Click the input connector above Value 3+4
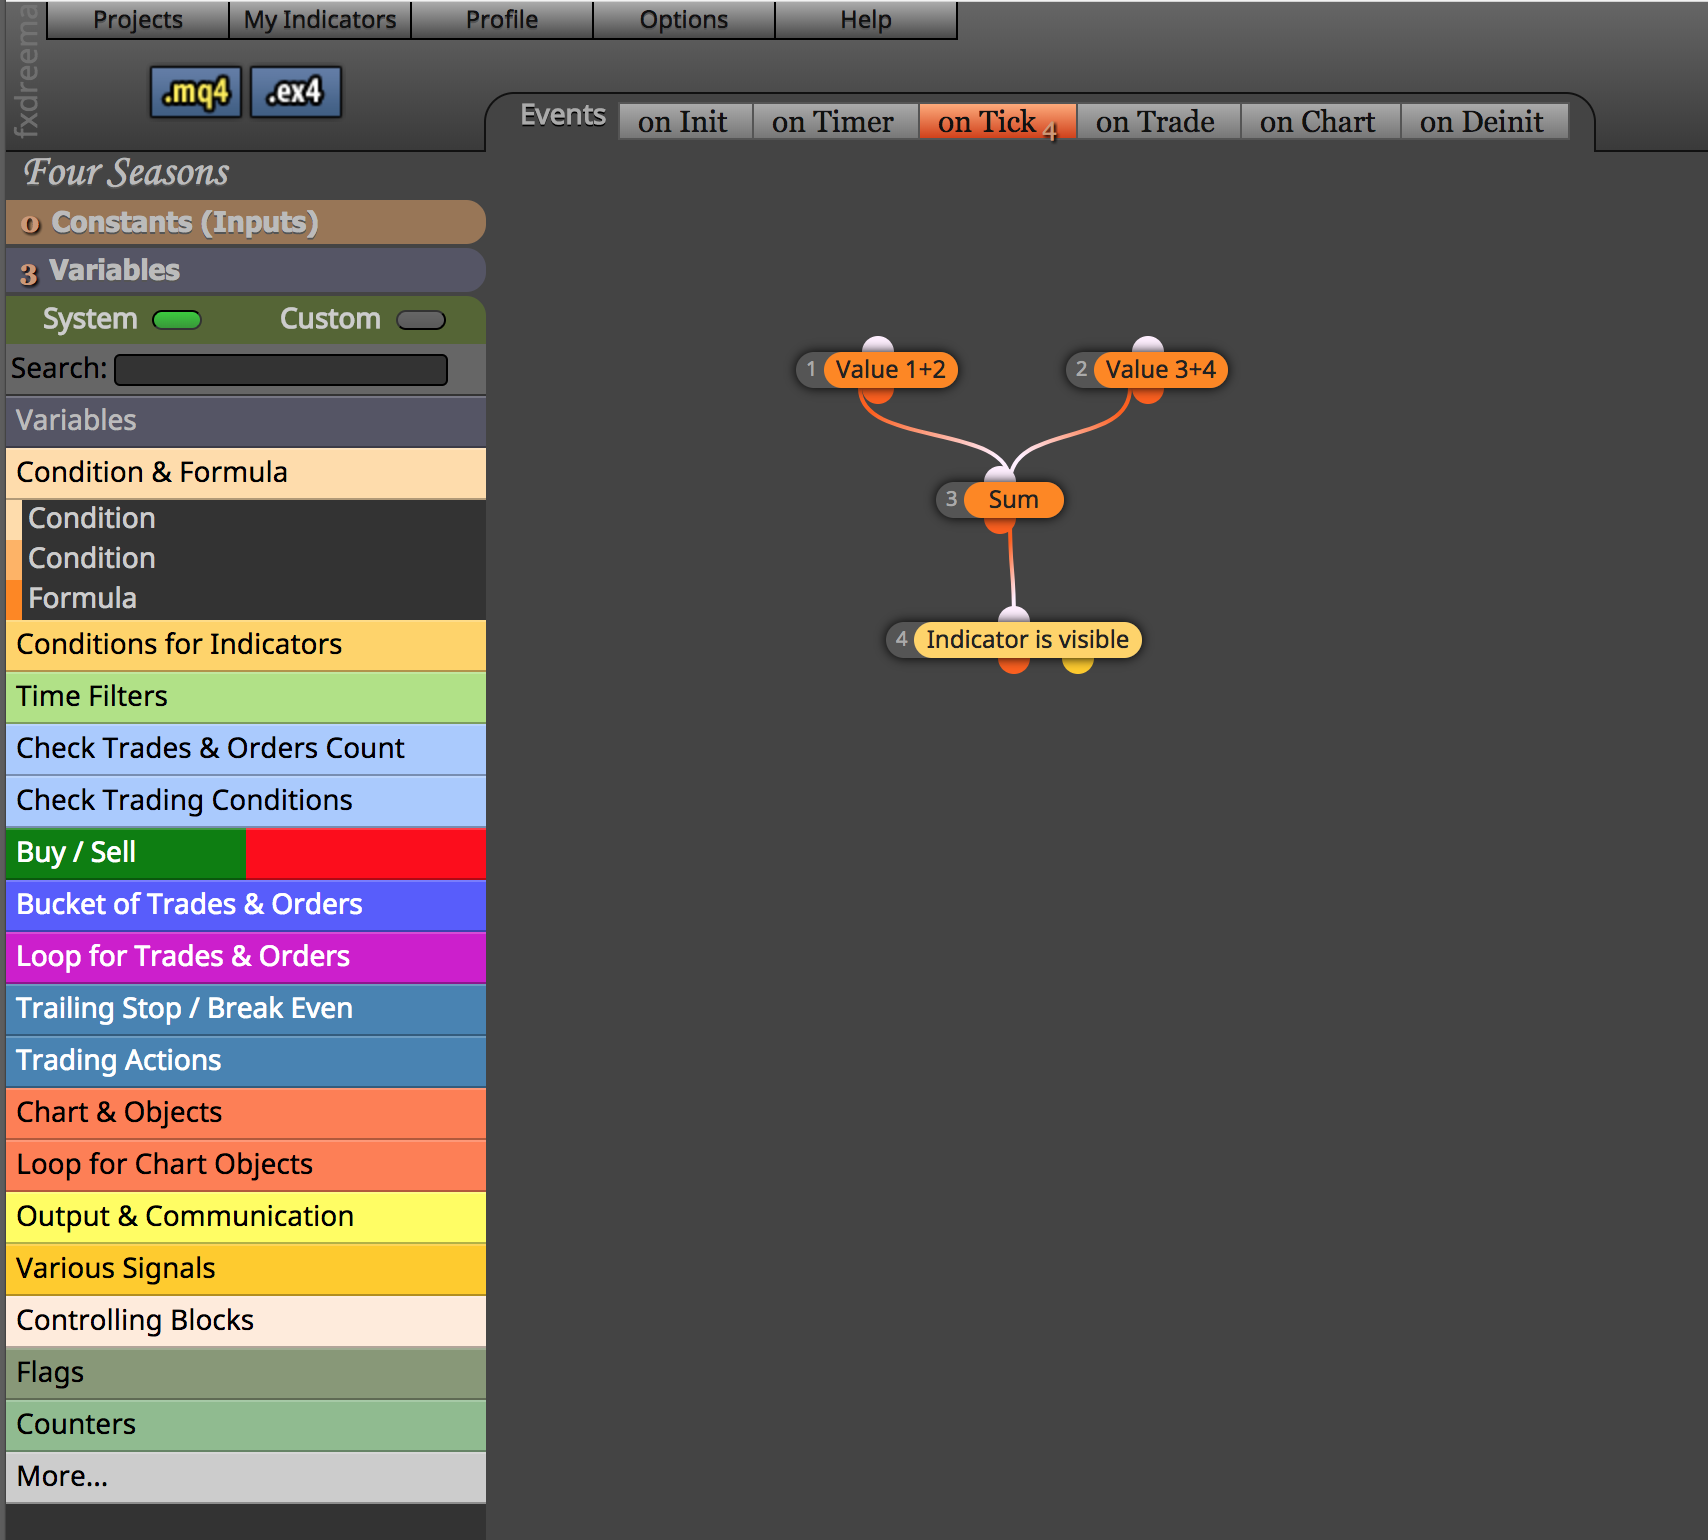 click(1147, 345)
